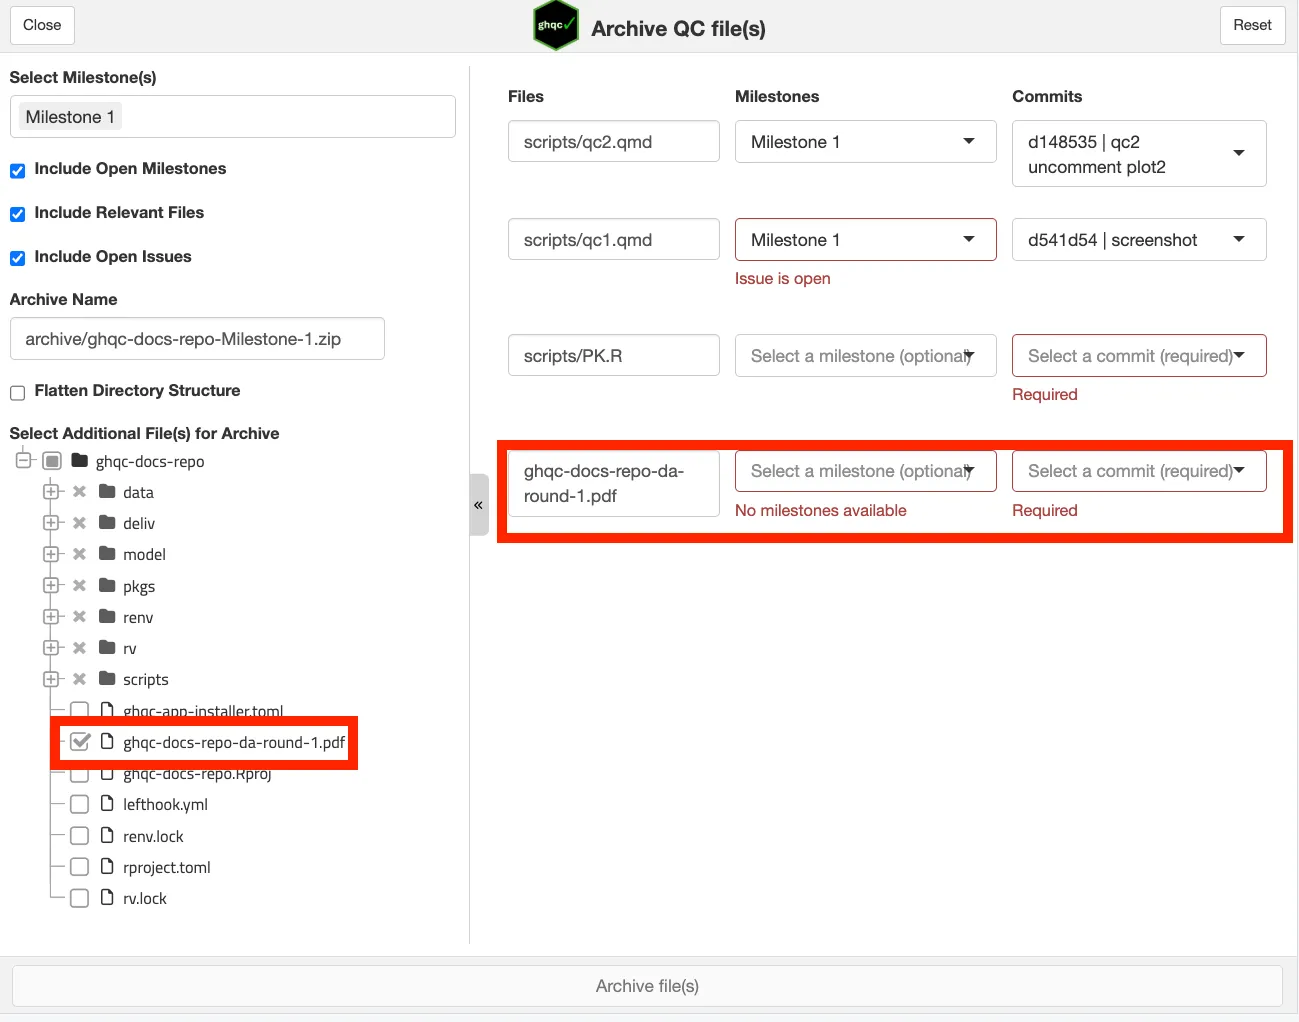
Task: Click the file icon for renv.lock
Action: point(107,836)
